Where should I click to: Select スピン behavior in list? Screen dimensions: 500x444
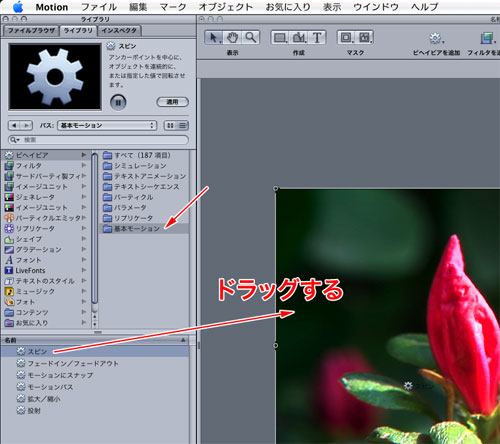click(x=95, y=351)
